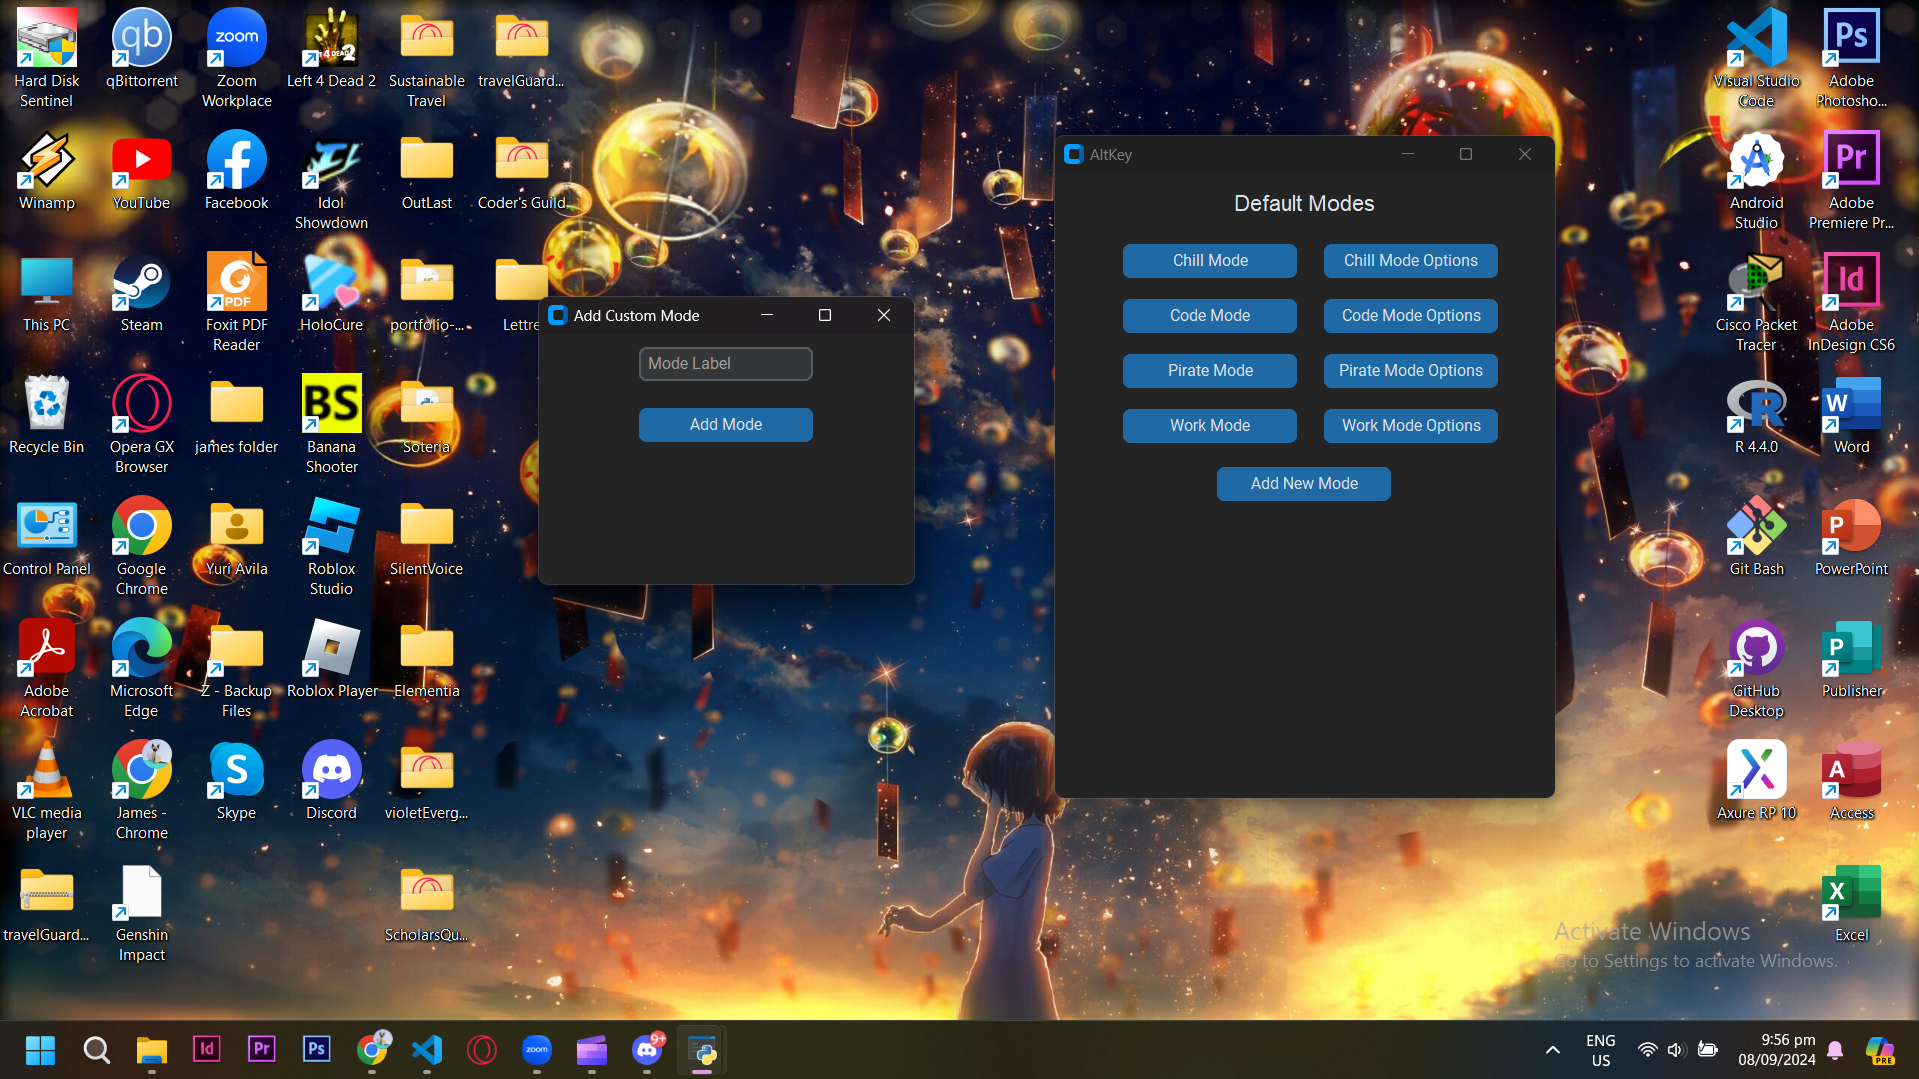The height and width of the screenshot is (1079, 1919).
Task: Show hidden system tray icons
Action: pos(1552,1050)
